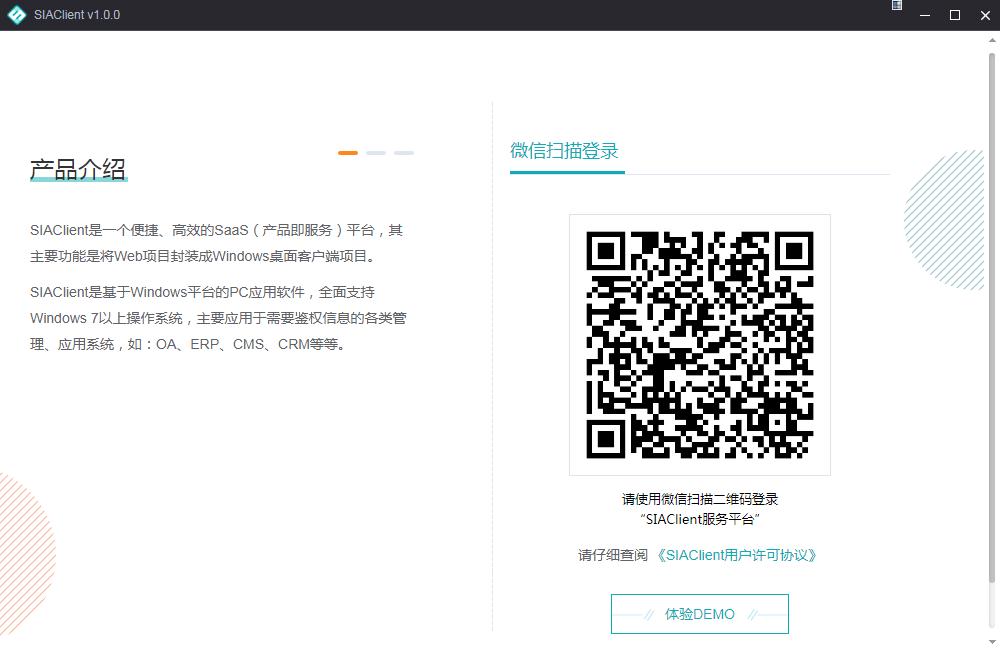Viewport: 1000px width, 650px height.
Task: Click the WeChat login QR code image
Action: (x=699, y=344)
